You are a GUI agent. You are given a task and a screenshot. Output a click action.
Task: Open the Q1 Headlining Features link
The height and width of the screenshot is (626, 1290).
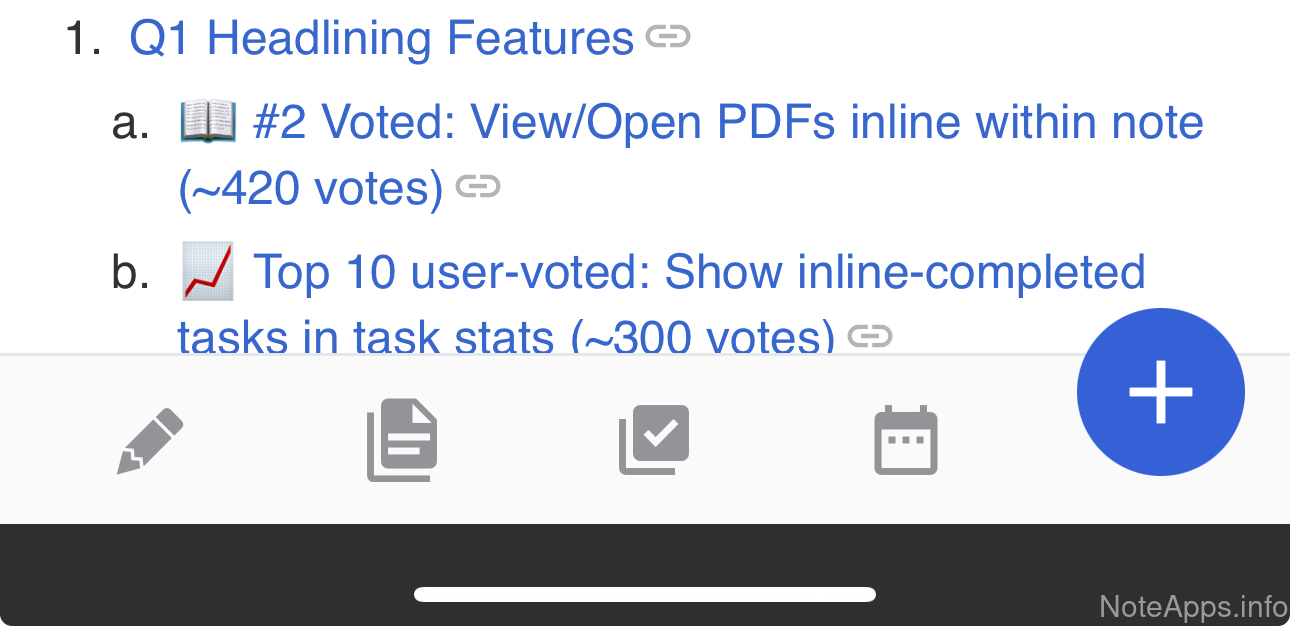coord(381,39)
